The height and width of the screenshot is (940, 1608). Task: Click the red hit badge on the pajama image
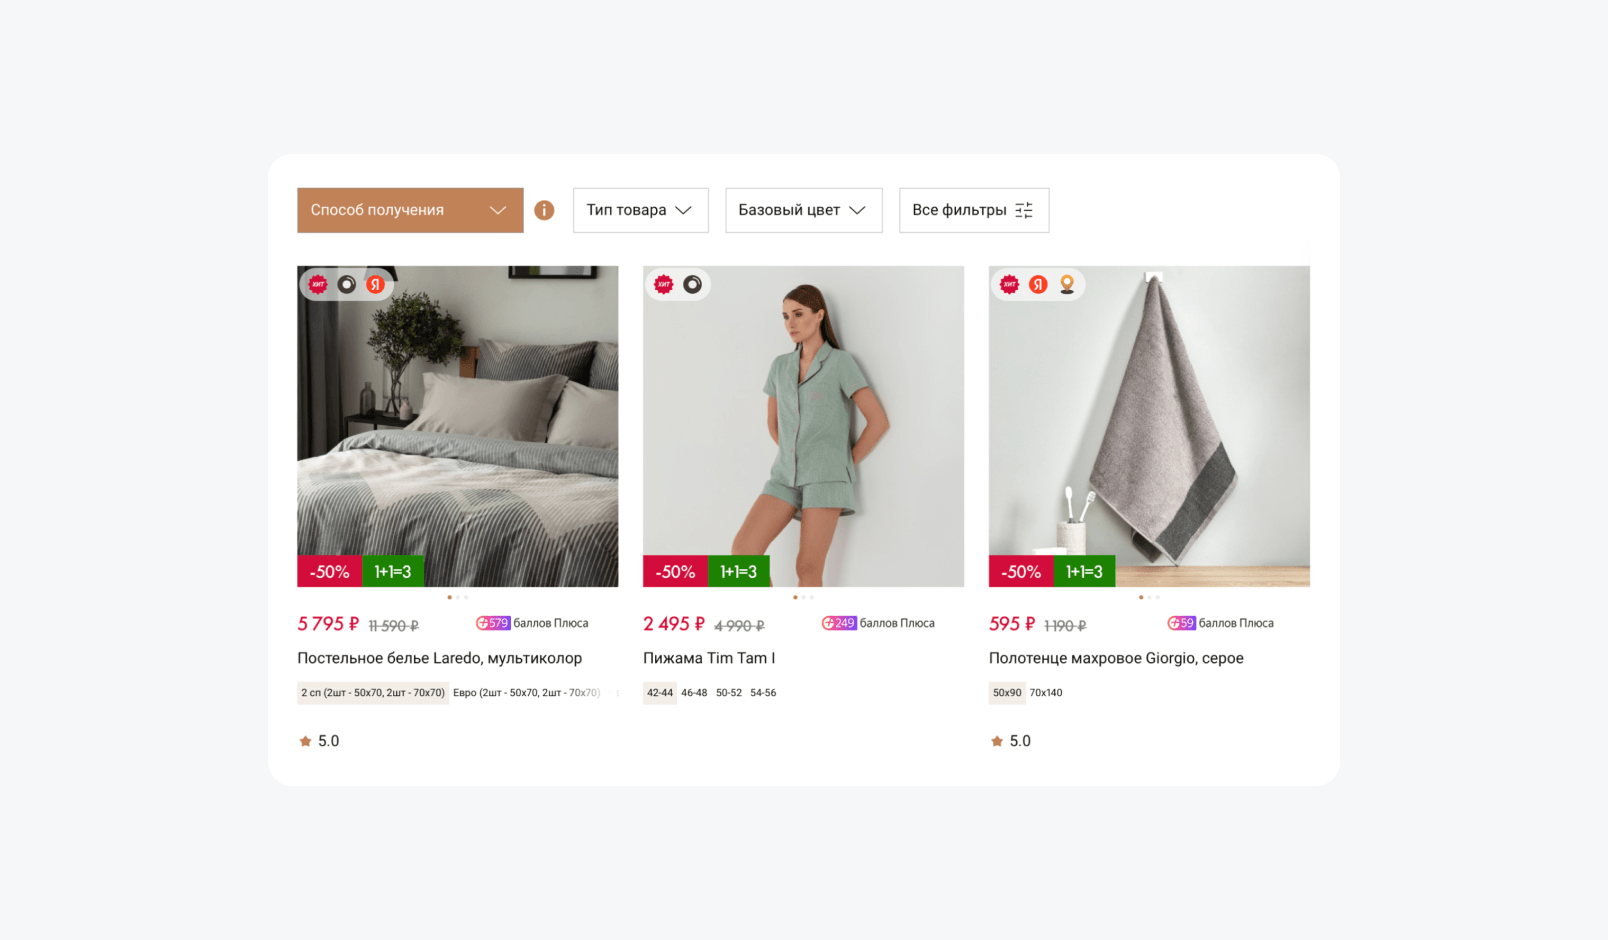664,285
